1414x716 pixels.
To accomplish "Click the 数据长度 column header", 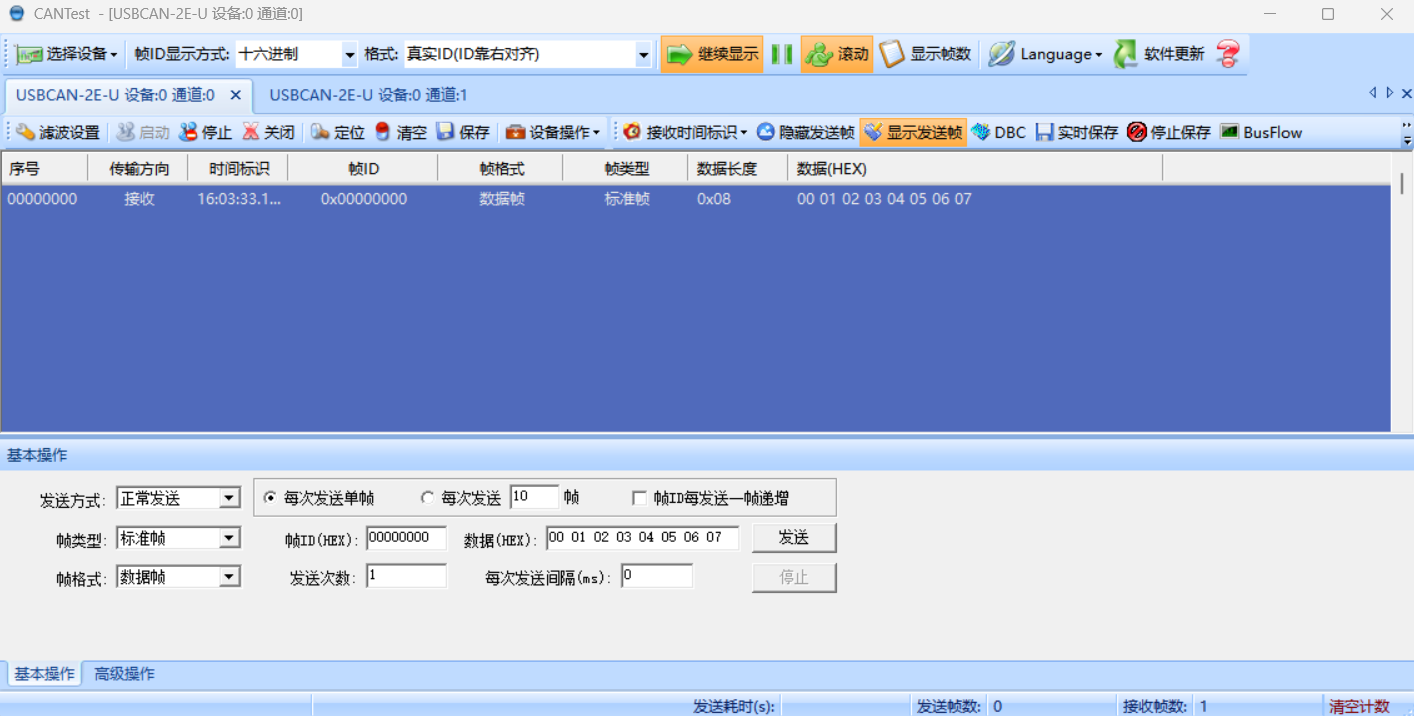I will (x=738, y=168).
